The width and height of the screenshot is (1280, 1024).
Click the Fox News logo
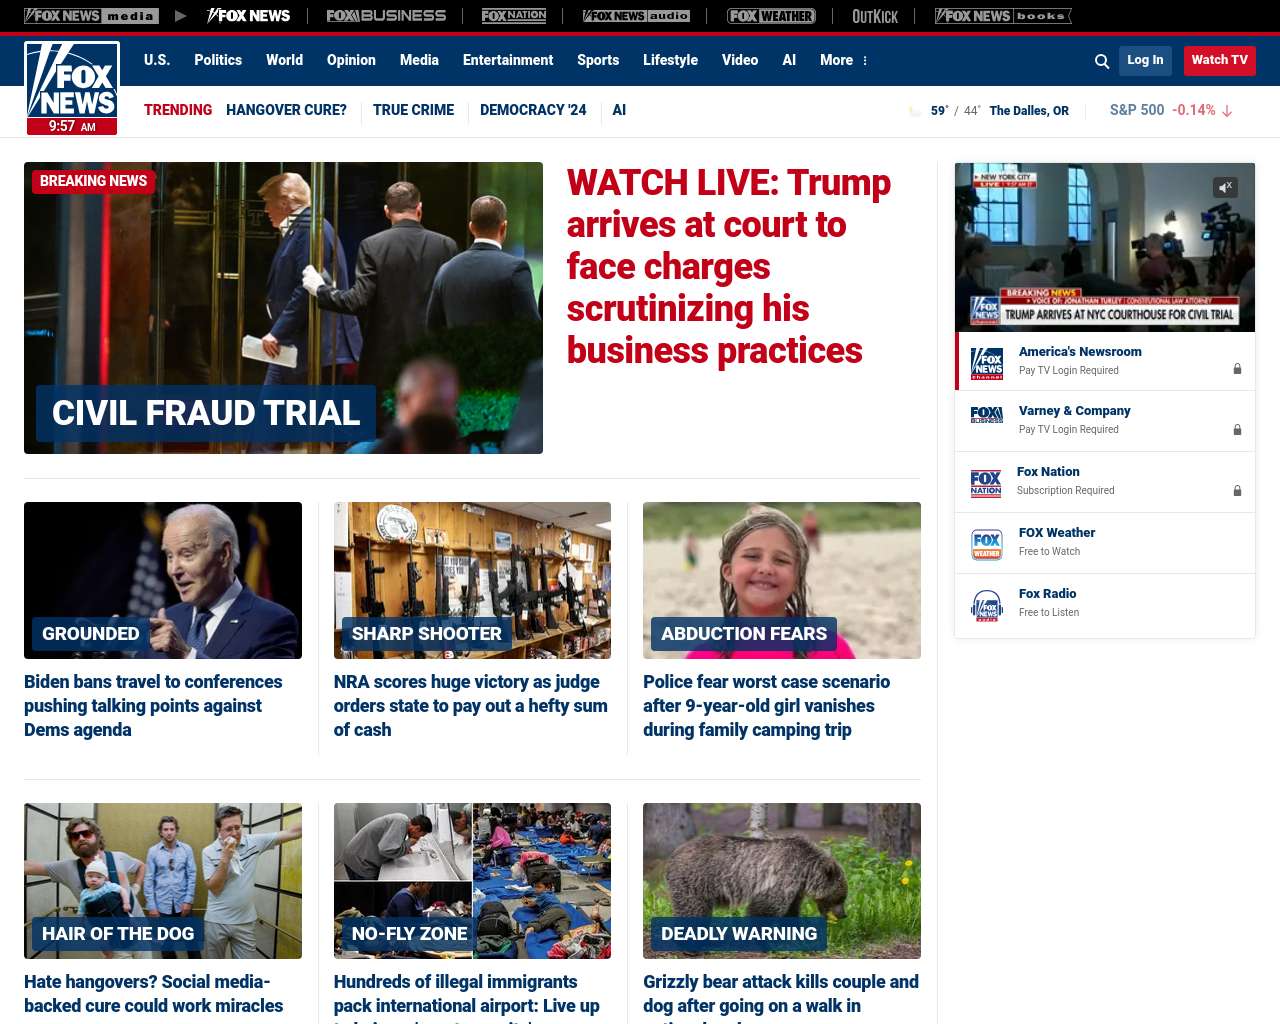pos(72,88)
